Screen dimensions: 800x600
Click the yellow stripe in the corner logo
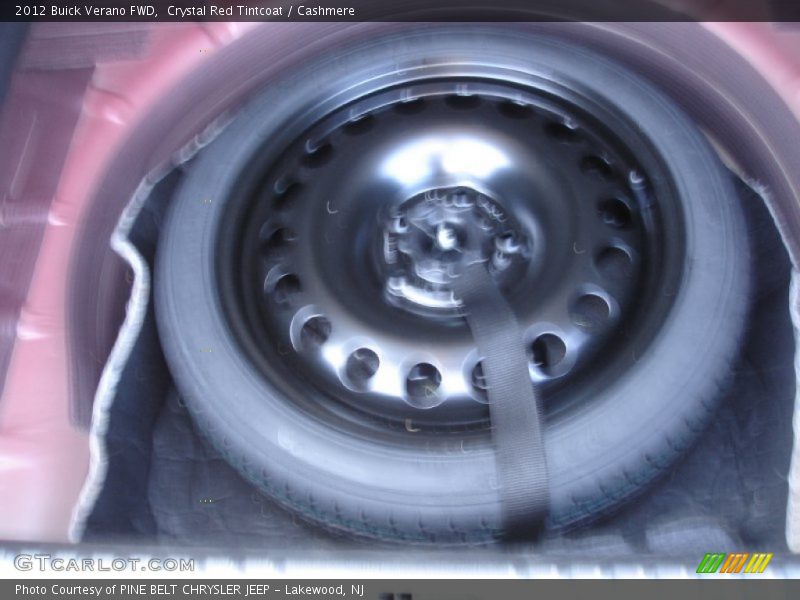pyautogui.click(x=758, y=563)
